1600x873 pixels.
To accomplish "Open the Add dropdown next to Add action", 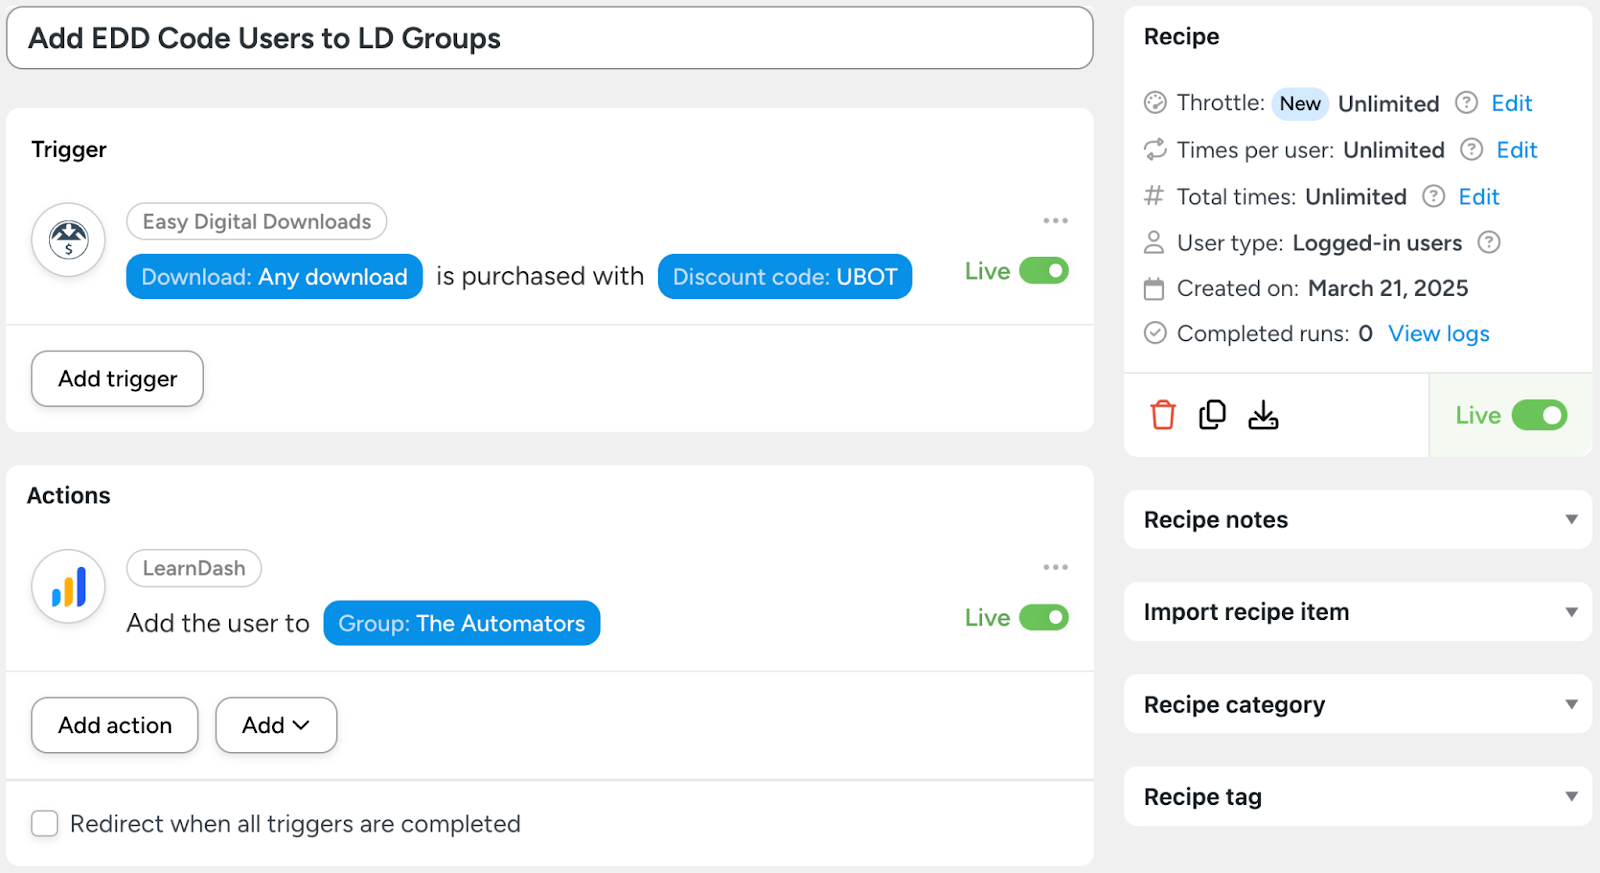I will coord(276,725).
